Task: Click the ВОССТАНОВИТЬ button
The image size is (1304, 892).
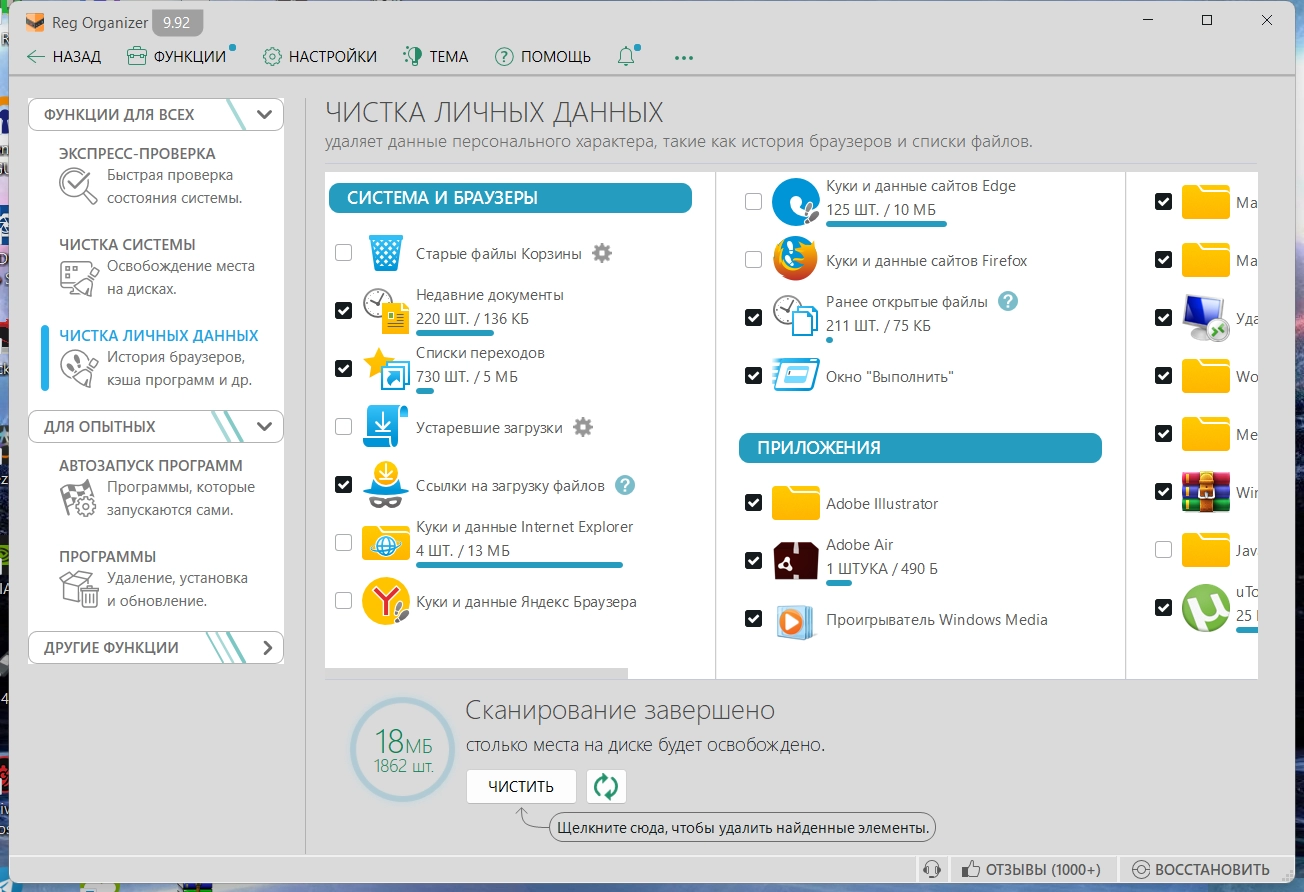Action: pyautogui.click(x=1200, y=869)
